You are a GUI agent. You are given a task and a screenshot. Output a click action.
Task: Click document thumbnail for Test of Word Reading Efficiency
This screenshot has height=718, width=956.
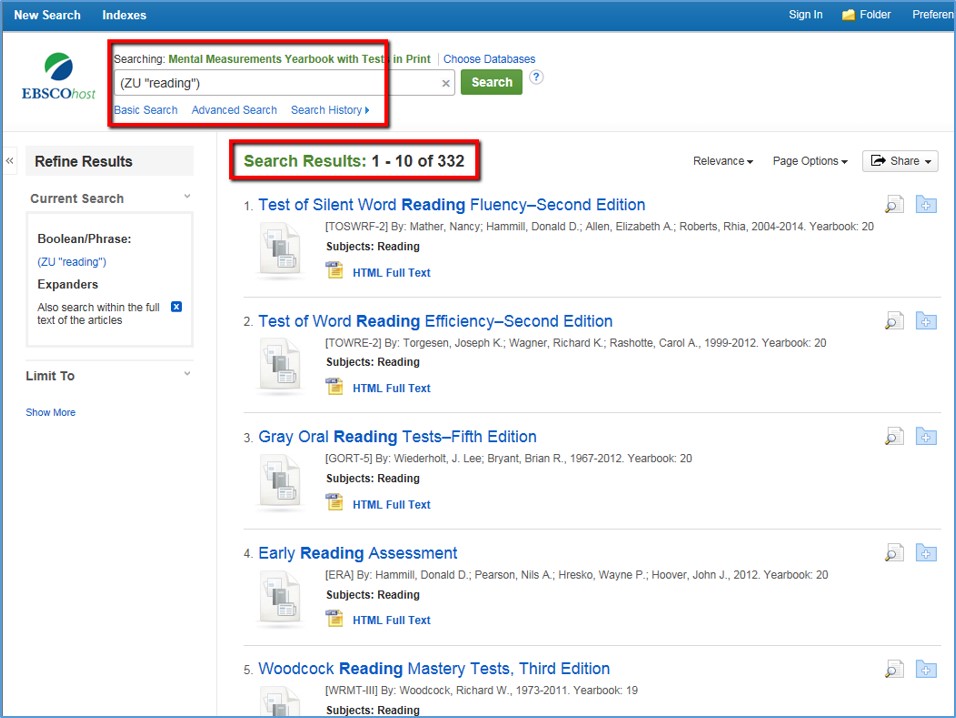click(280, 364)
